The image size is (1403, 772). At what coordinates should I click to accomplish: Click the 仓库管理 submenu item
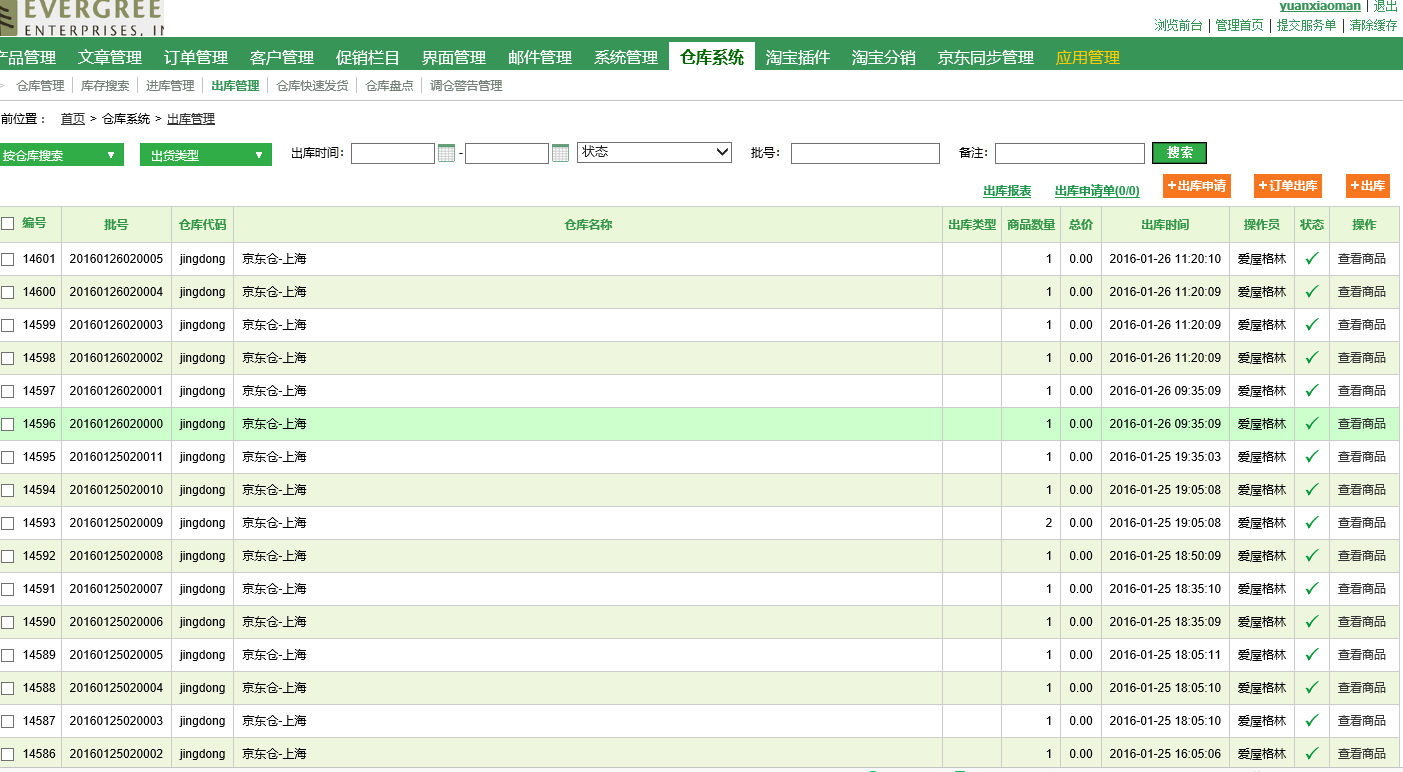pyautogui.click(x=40, y=86)
